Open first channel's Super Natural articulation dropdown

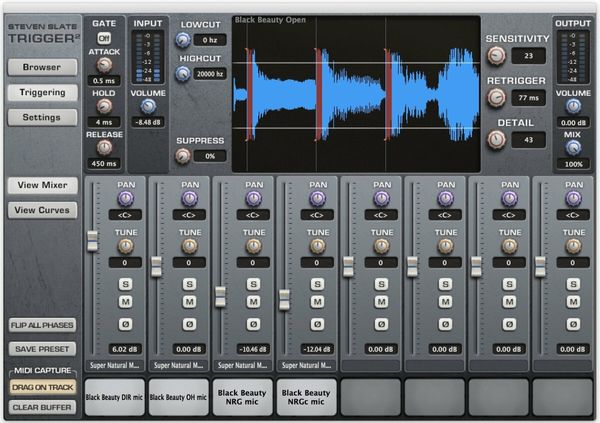coord(115,366)
